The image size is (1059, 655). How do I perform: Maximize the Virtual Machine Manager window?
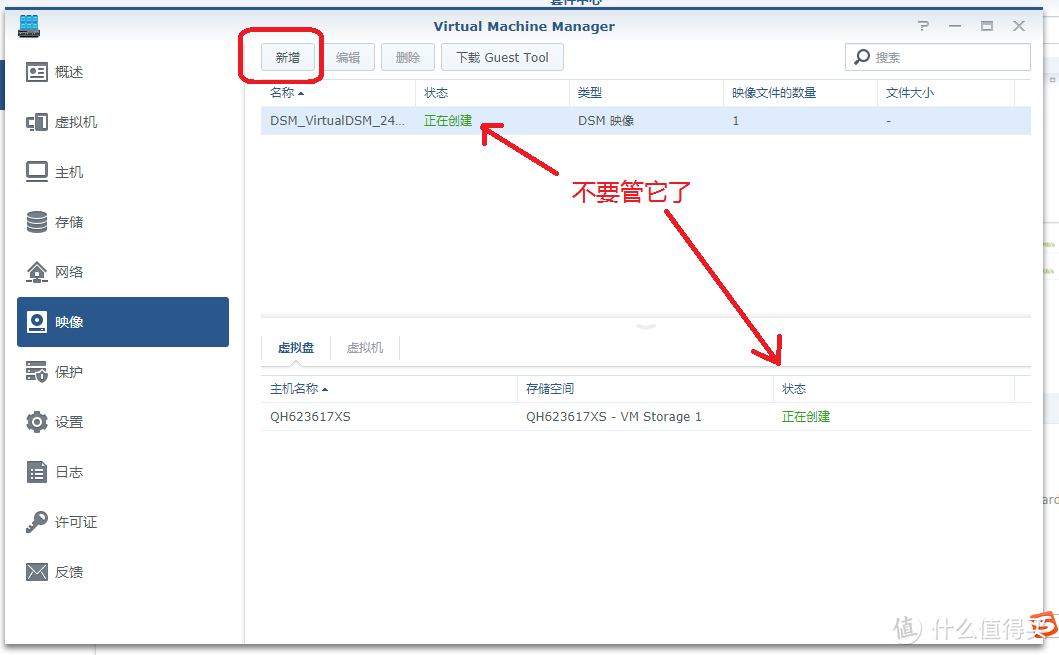pos(987,26)
